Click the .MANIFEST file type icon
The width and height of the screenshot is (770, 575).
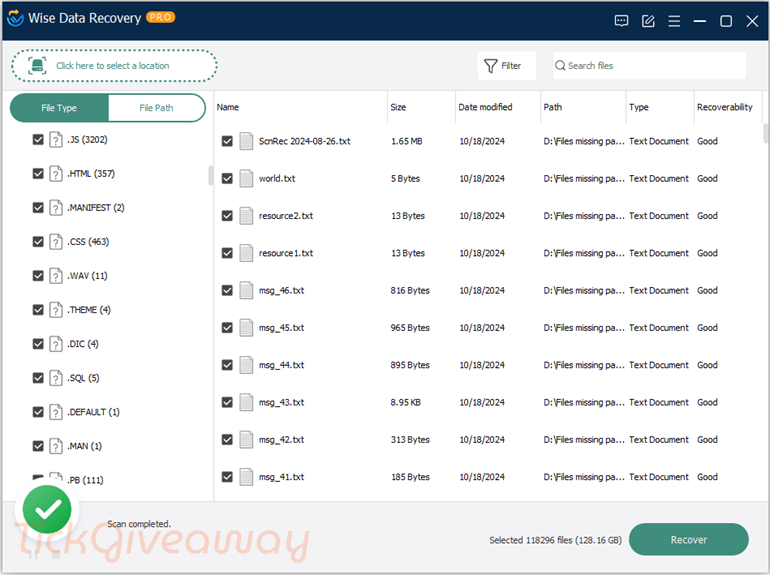pos(56,208)
